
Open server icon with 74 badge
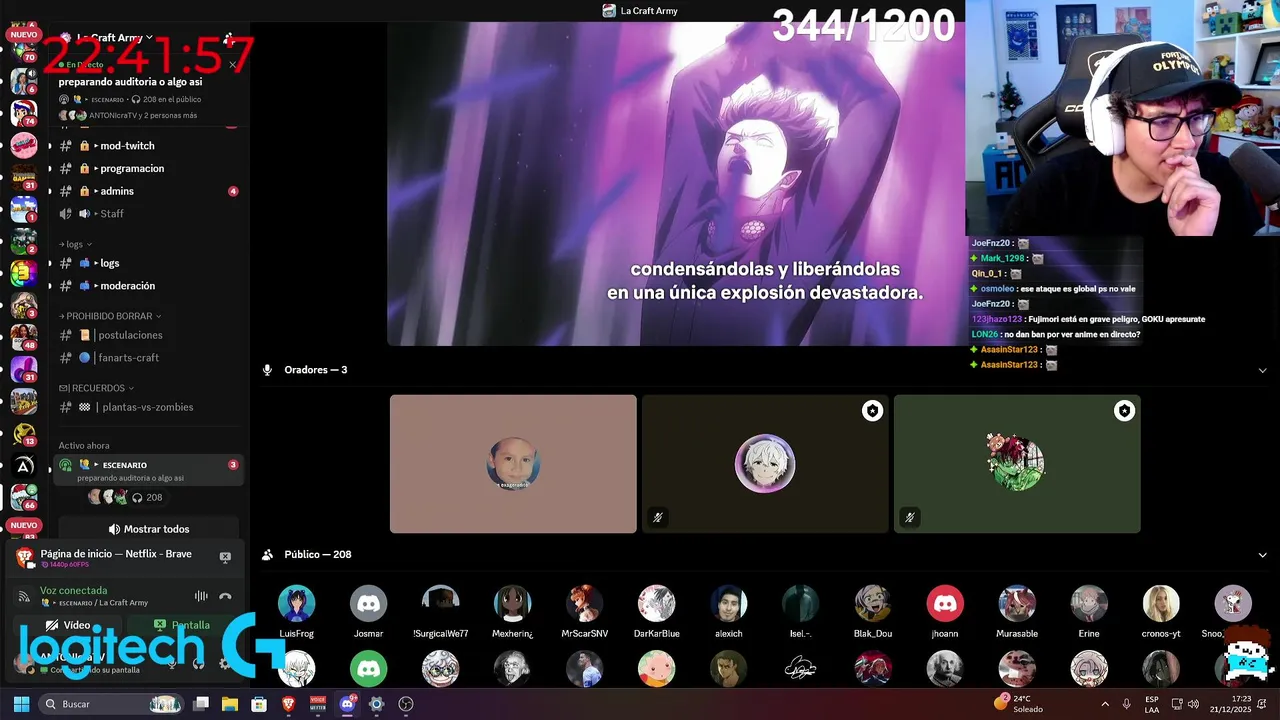click(24, 112)
